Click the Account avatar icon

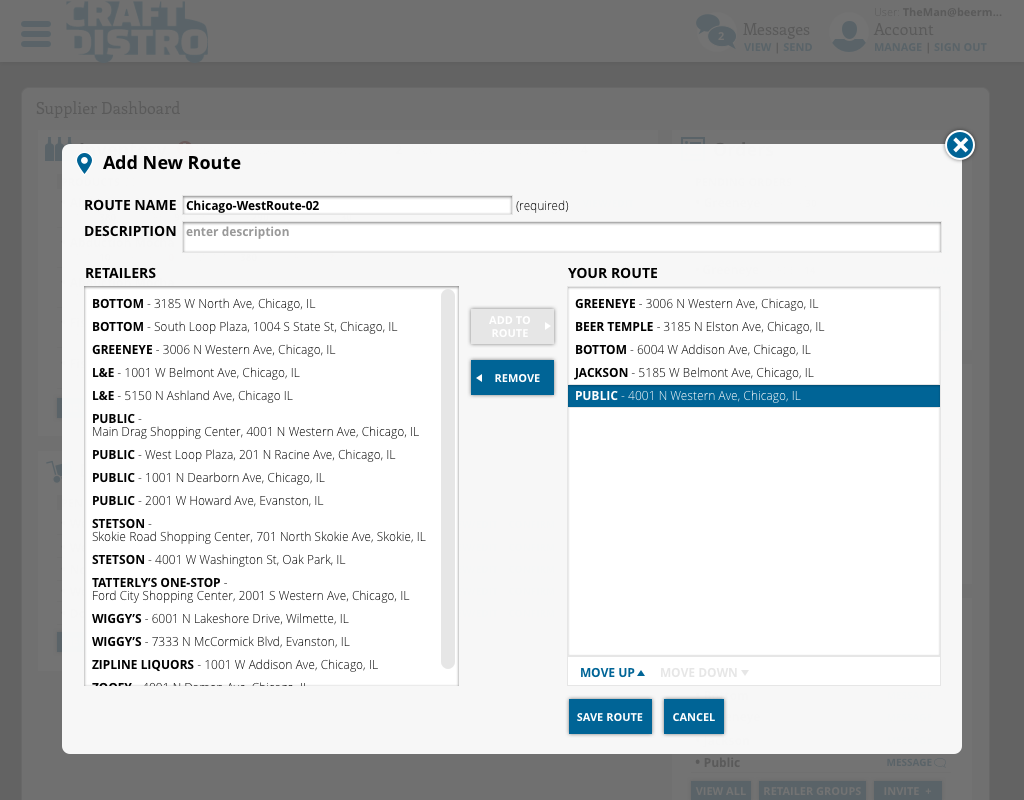click(848, 33)
